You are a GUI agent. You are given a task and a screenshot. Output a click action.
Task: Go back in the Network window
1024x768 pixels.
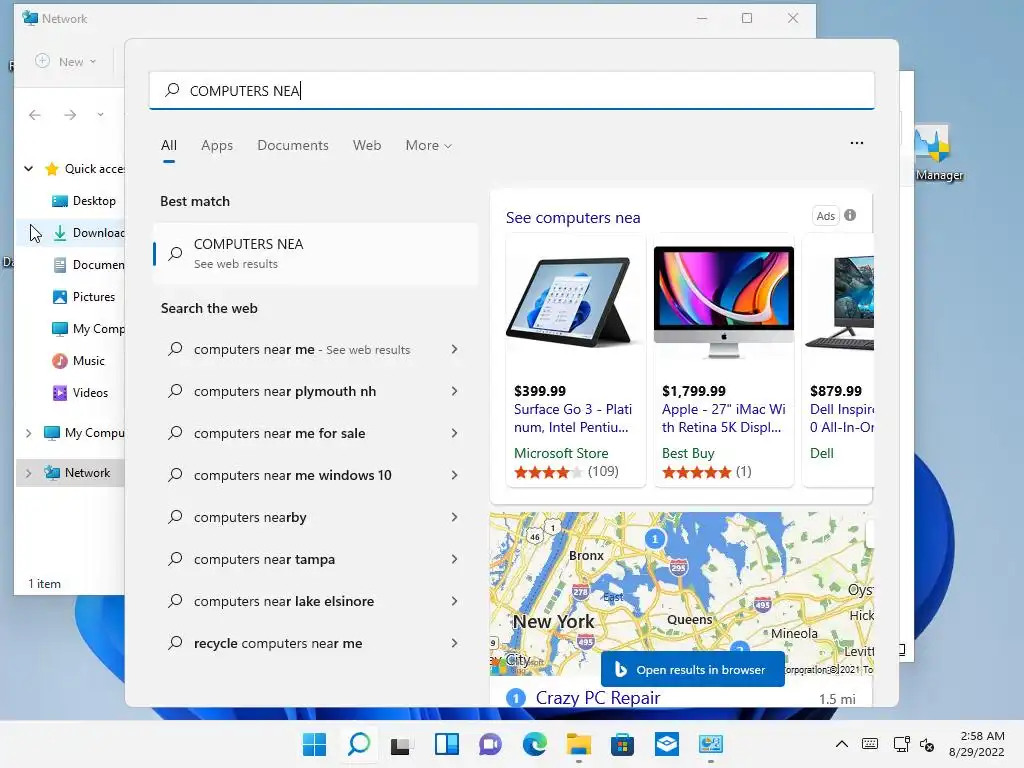pyautogui.click(x=35, y=115)
